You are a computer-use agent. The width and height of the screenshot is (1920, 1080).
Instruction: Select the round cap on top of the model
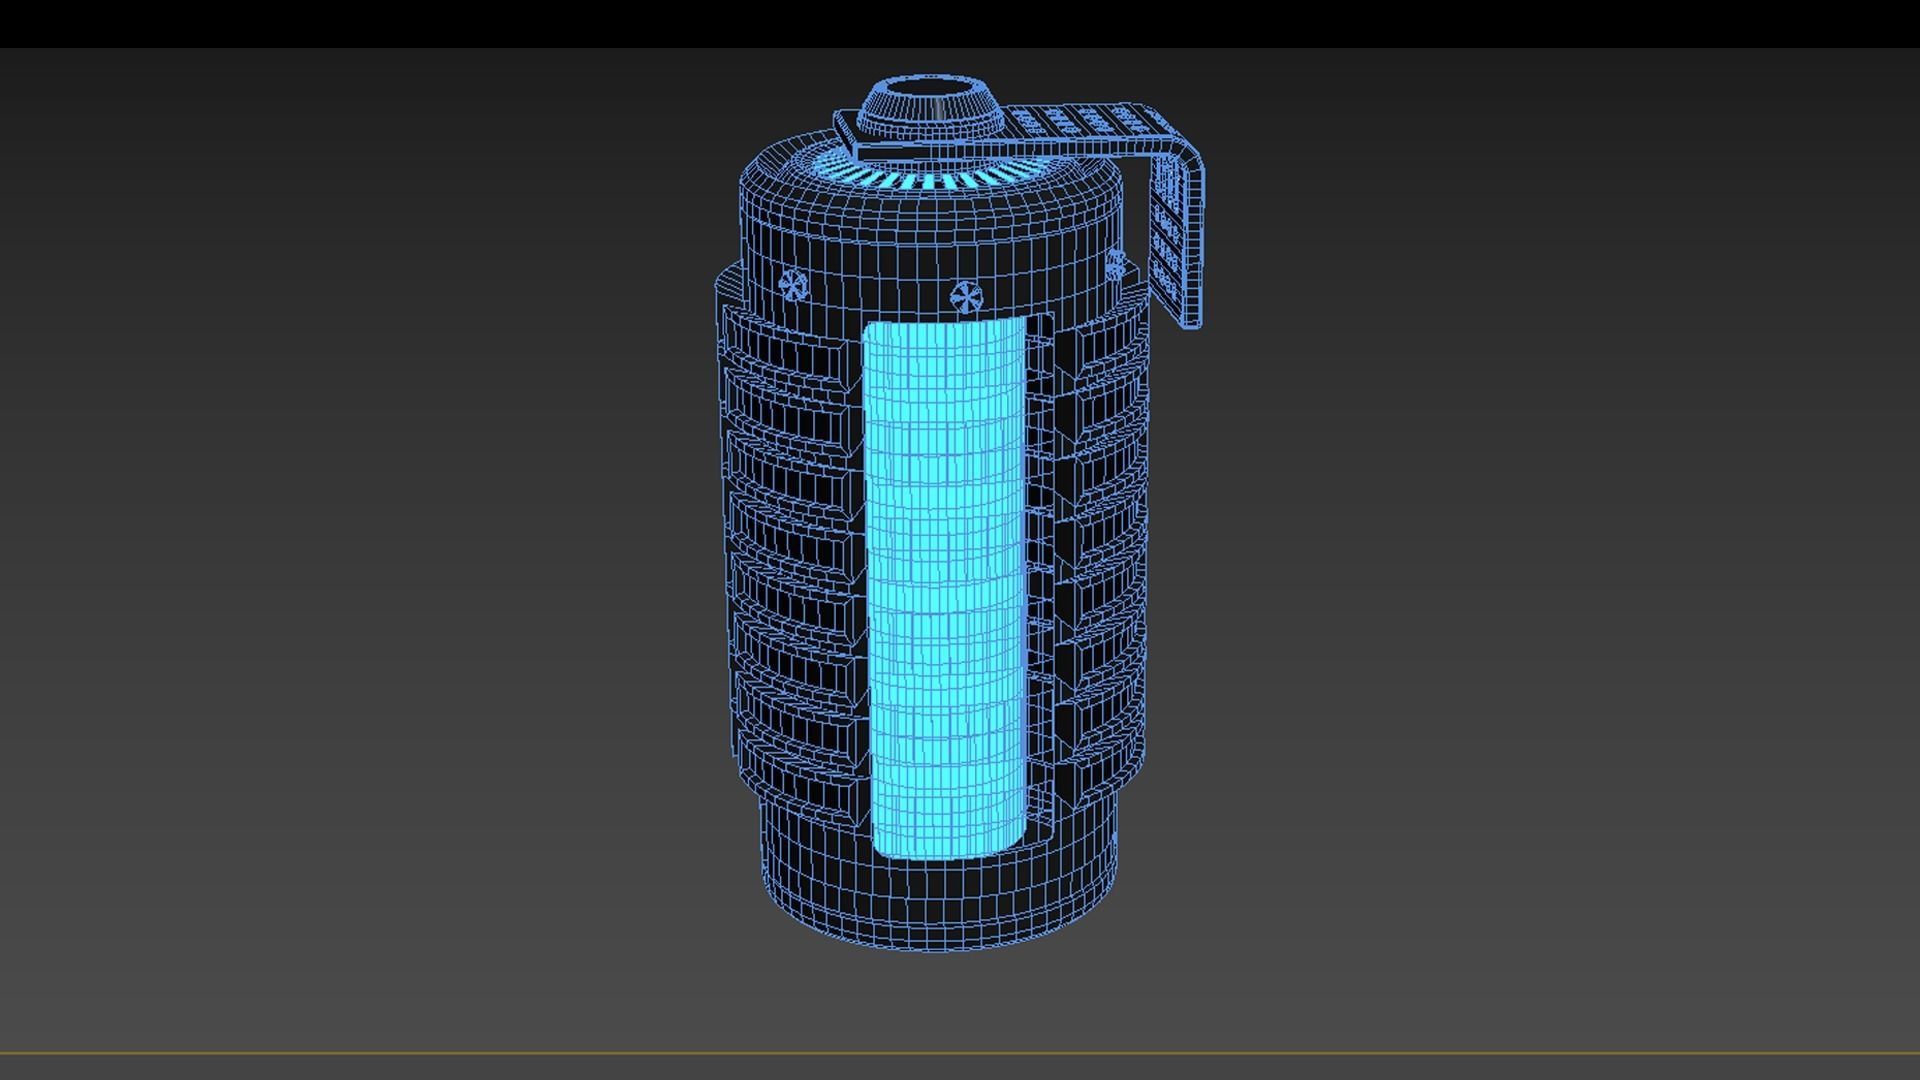[x=932, y=106]
